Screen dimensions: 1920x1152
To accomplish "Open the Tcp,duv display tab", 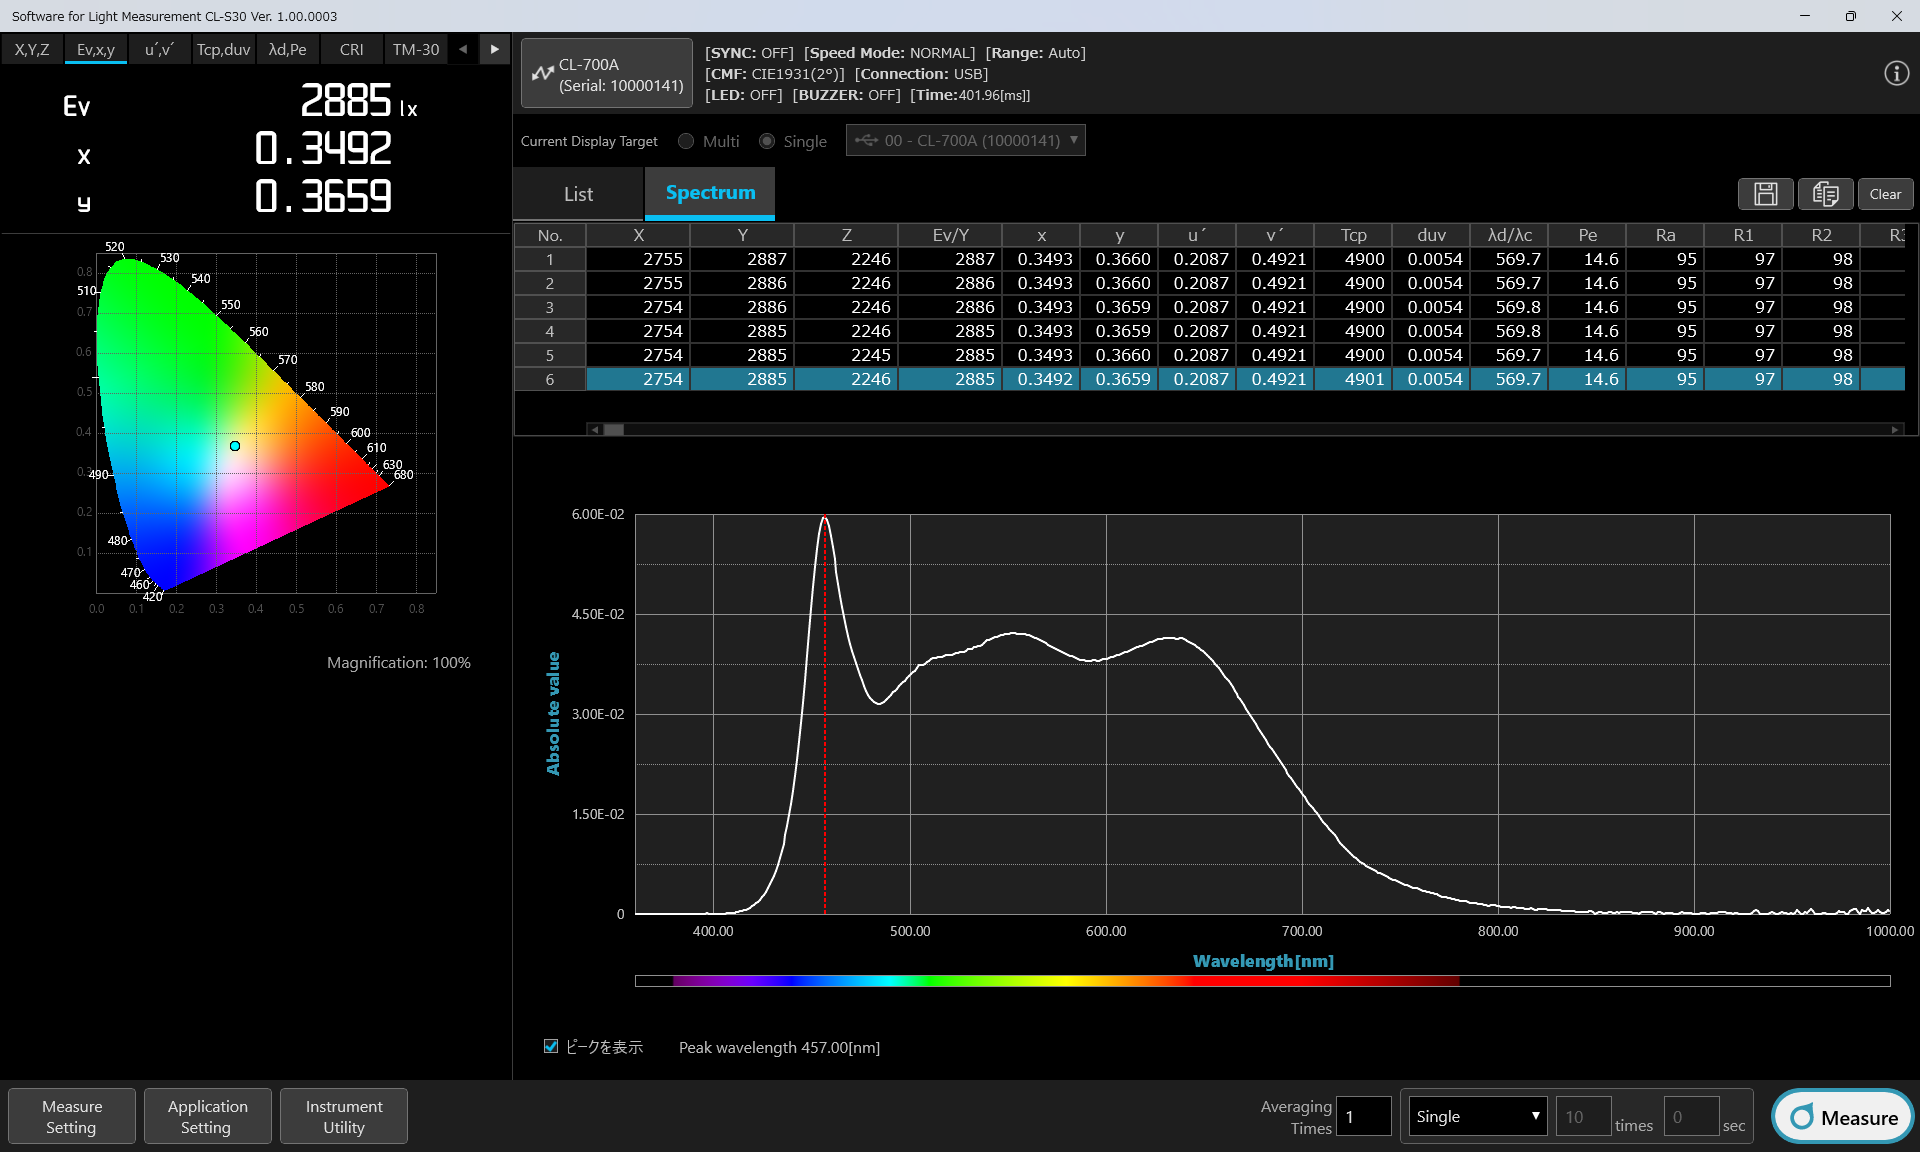I will click(x=223, y=49).
